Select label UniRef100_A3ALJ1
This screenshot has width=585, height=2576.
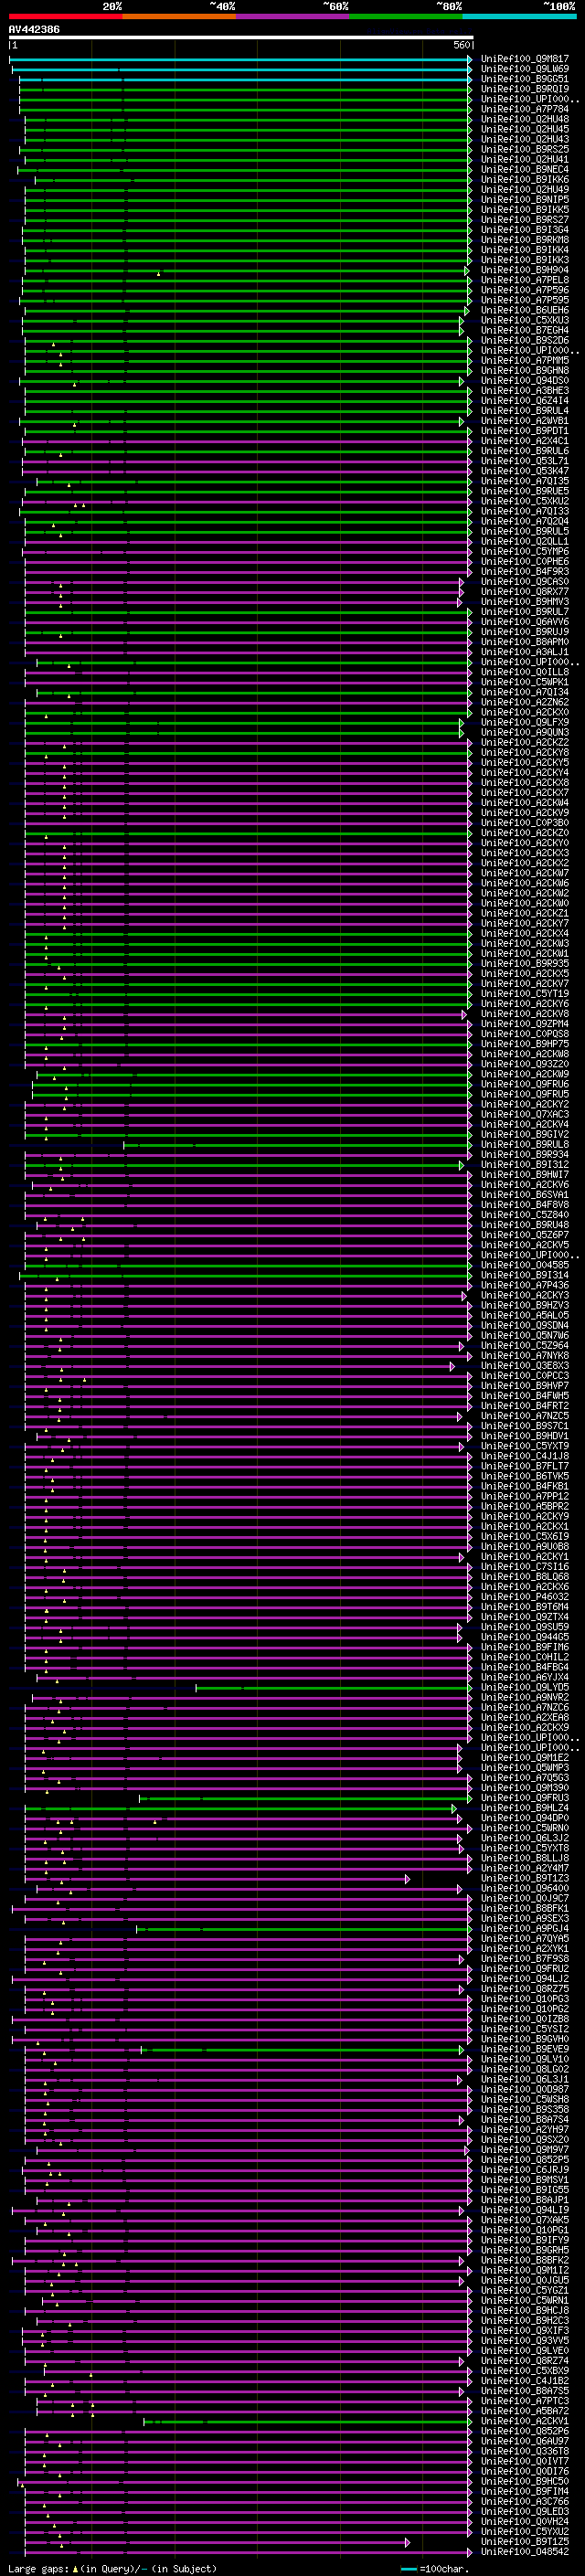pyautogui.click(x=524, y=652)
